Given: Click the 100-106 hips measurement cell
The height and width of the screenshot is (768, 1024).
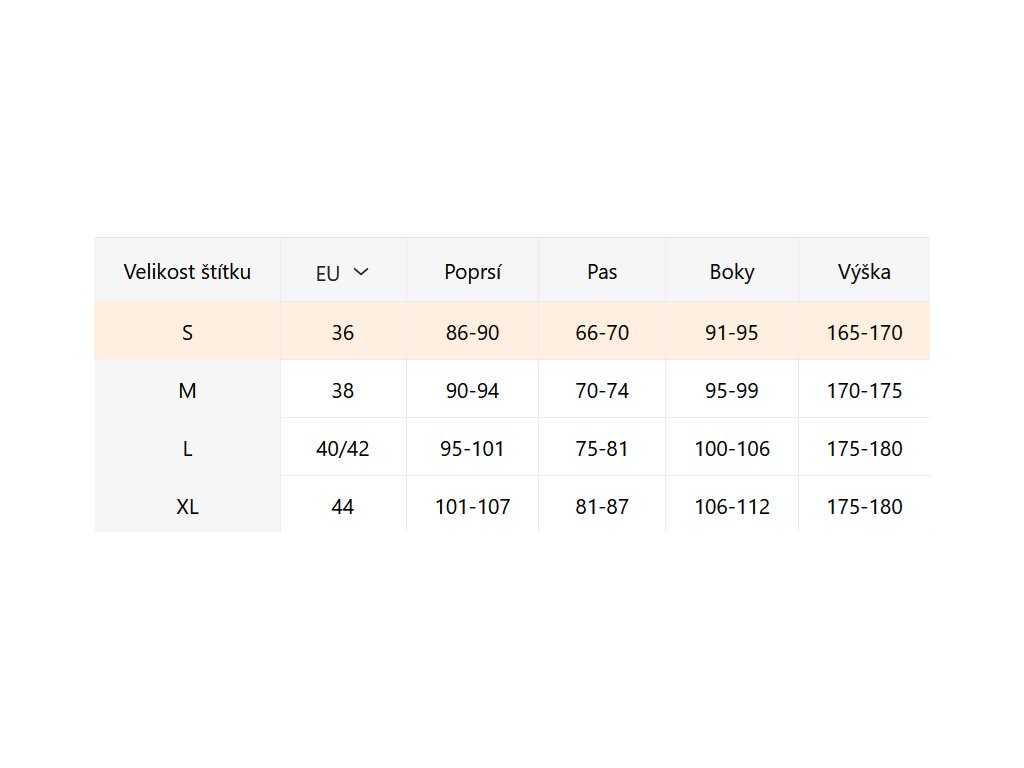Looking at the screenshot, I should click(732, 449).
